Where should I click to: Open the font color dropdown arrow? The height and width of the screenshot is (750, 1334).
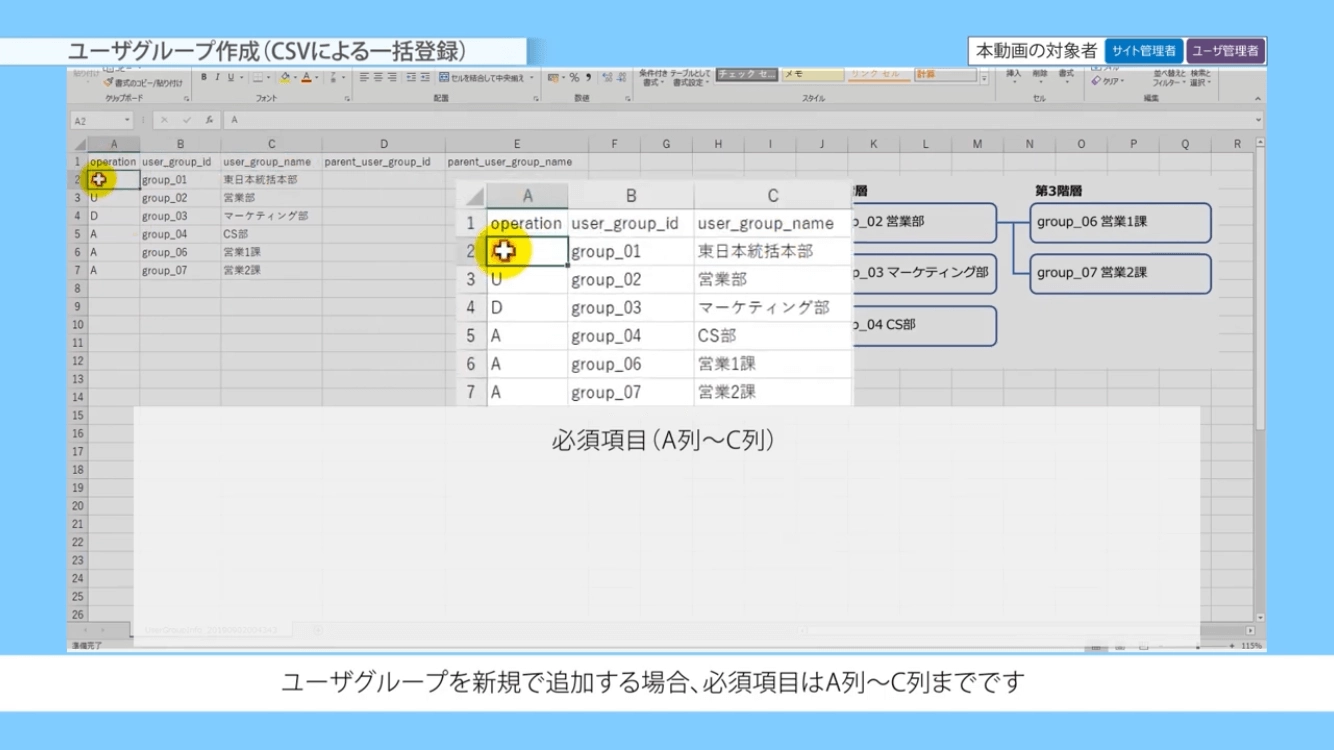click(x=317, y=77)
